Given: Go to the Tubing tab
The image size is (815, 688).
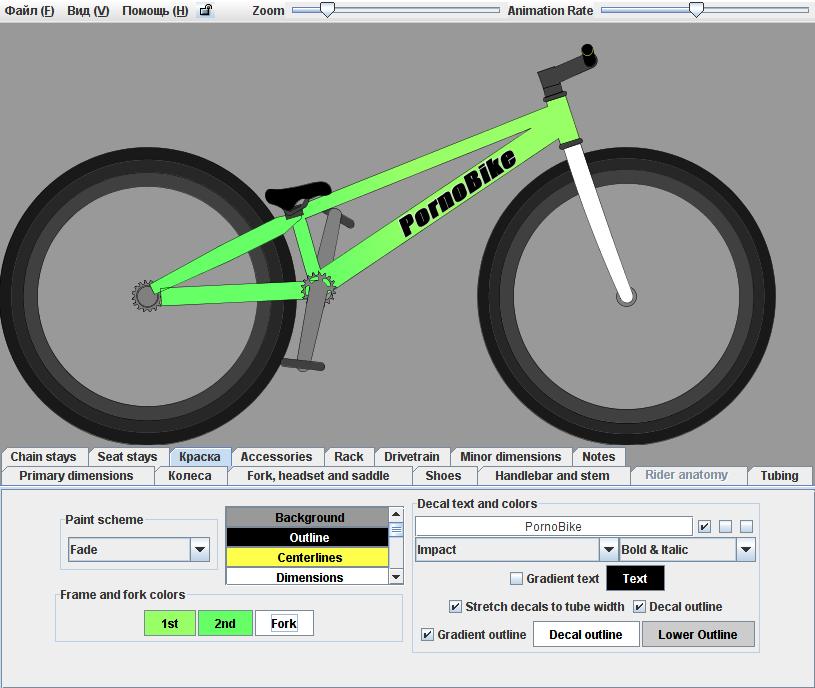Looking at the screenshot, I should 779,476.
